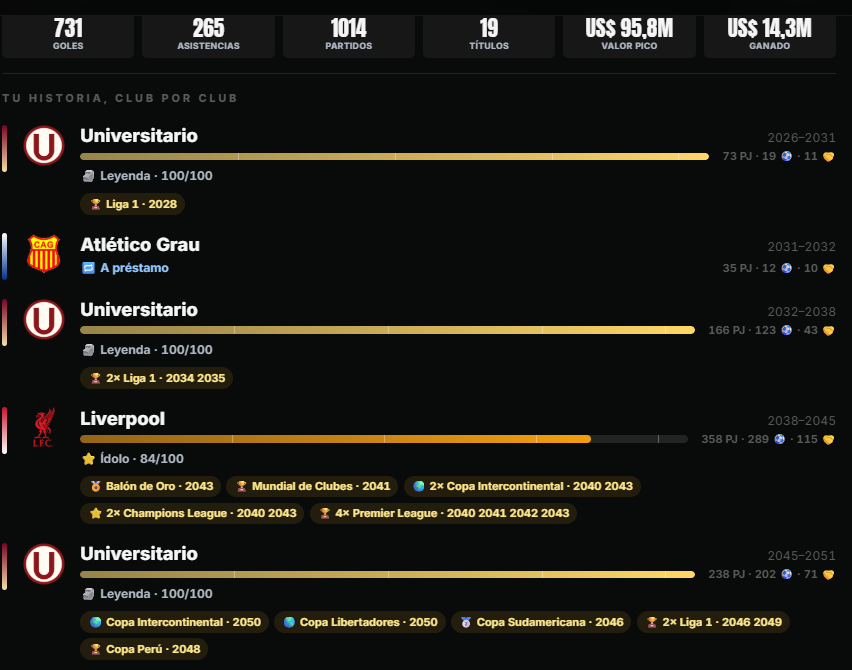Click the trophy icon in Premier League badge

point(325,513)
